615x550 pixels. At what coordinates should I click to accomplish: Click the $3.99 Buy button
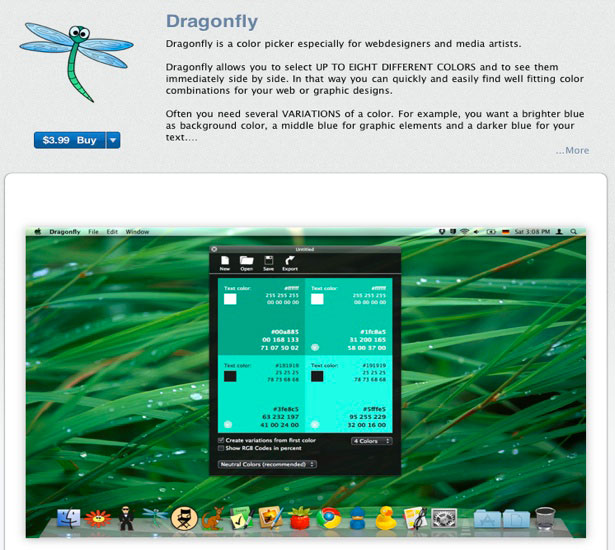point(69,140)
